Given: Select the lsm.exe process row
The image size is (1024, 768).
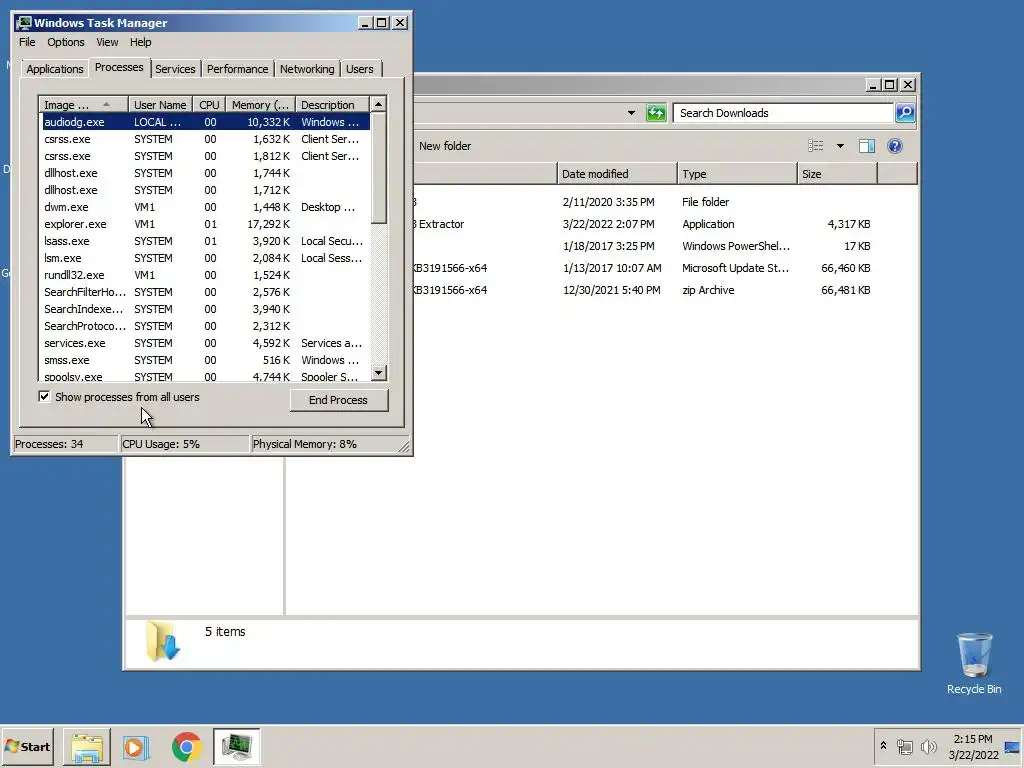Looking at the screenshot, I should click(204, 258).
